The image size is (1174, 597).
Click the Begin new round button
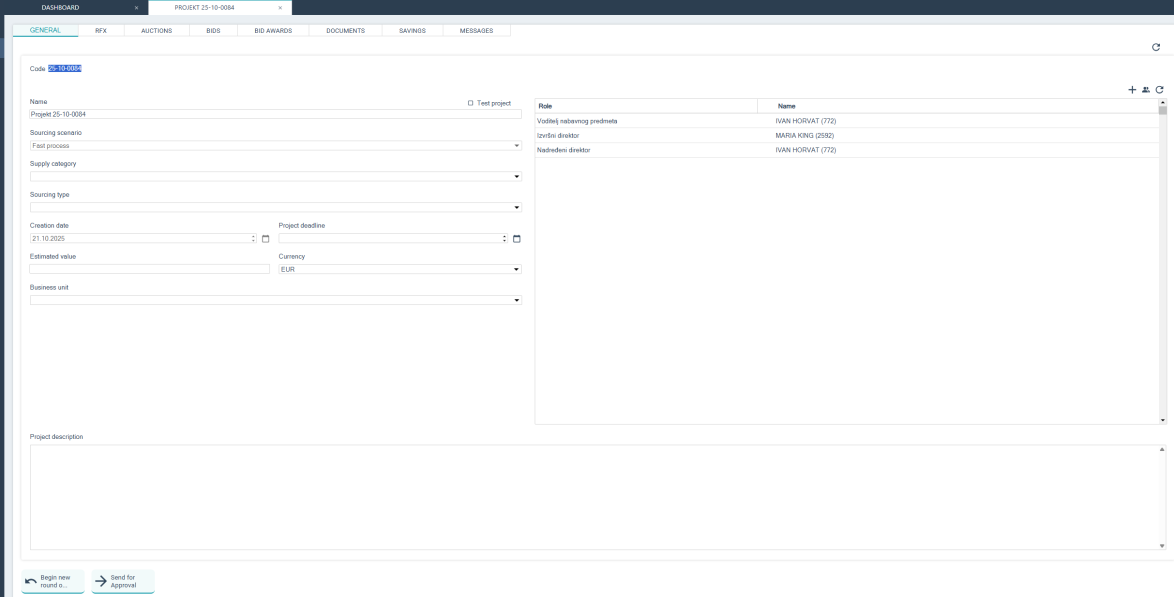[x=53, y=582]
